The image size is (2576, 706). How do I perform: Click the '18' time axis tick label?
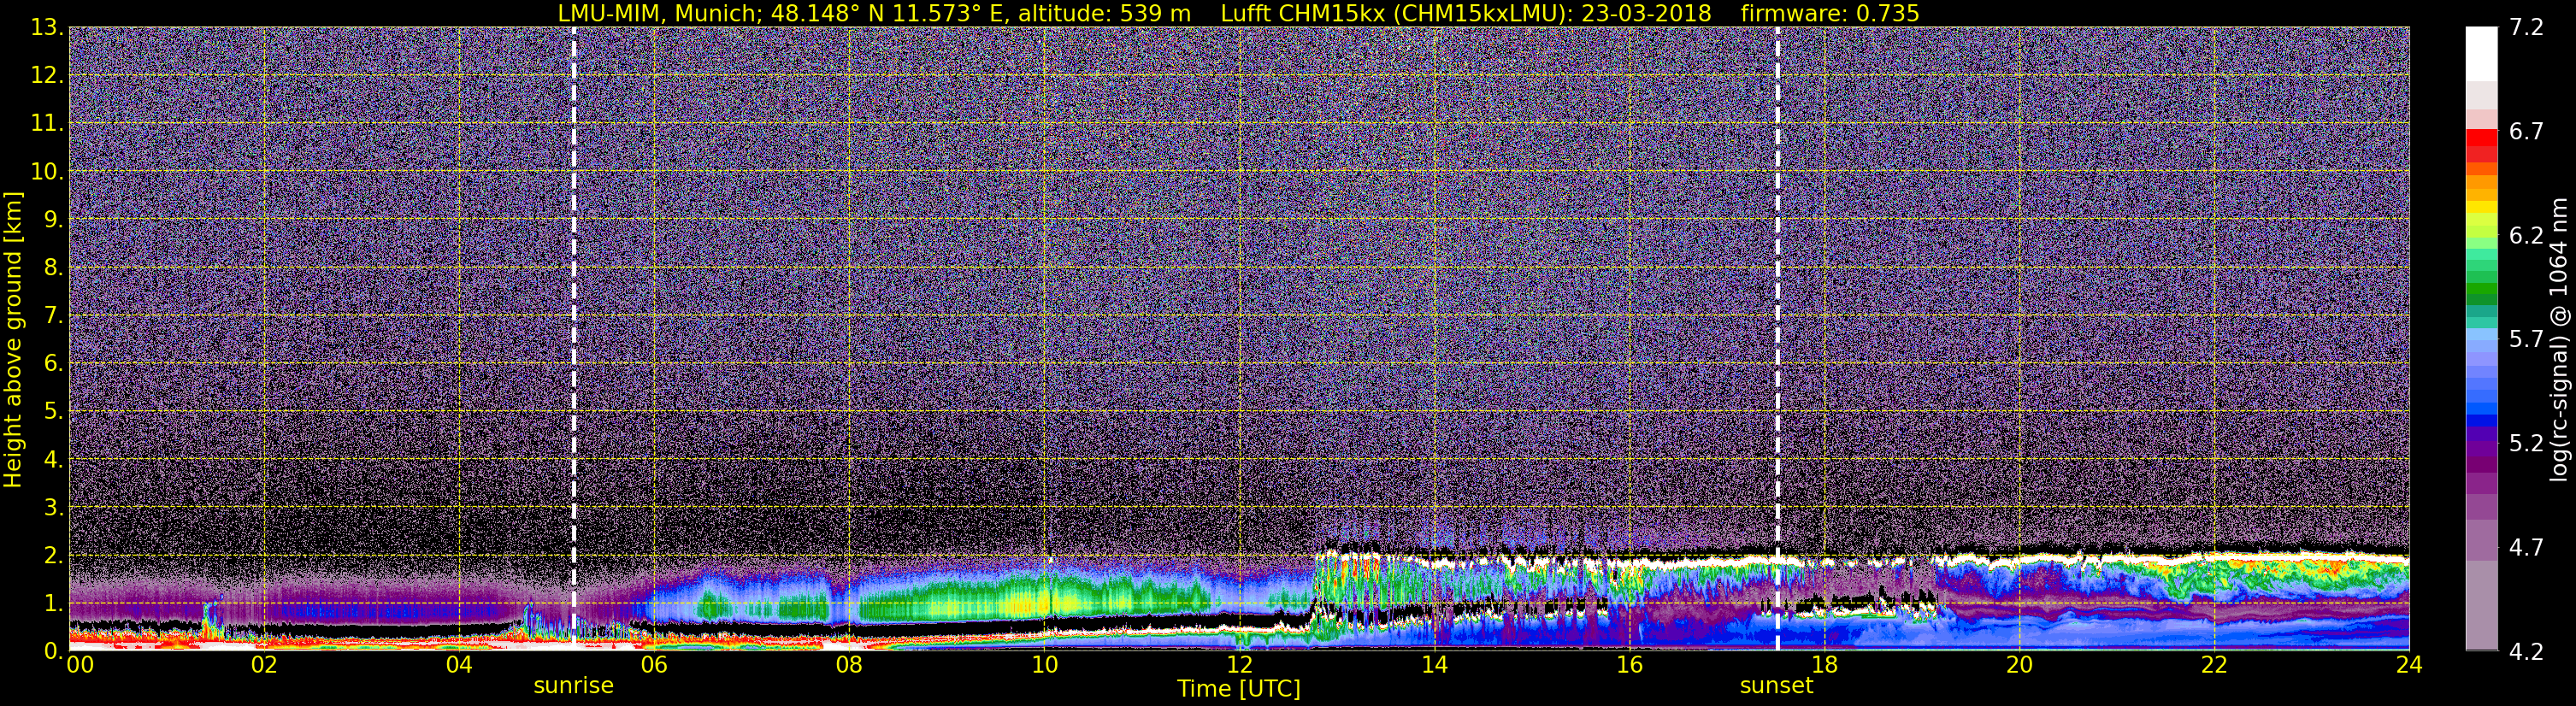coord(1824,665)
